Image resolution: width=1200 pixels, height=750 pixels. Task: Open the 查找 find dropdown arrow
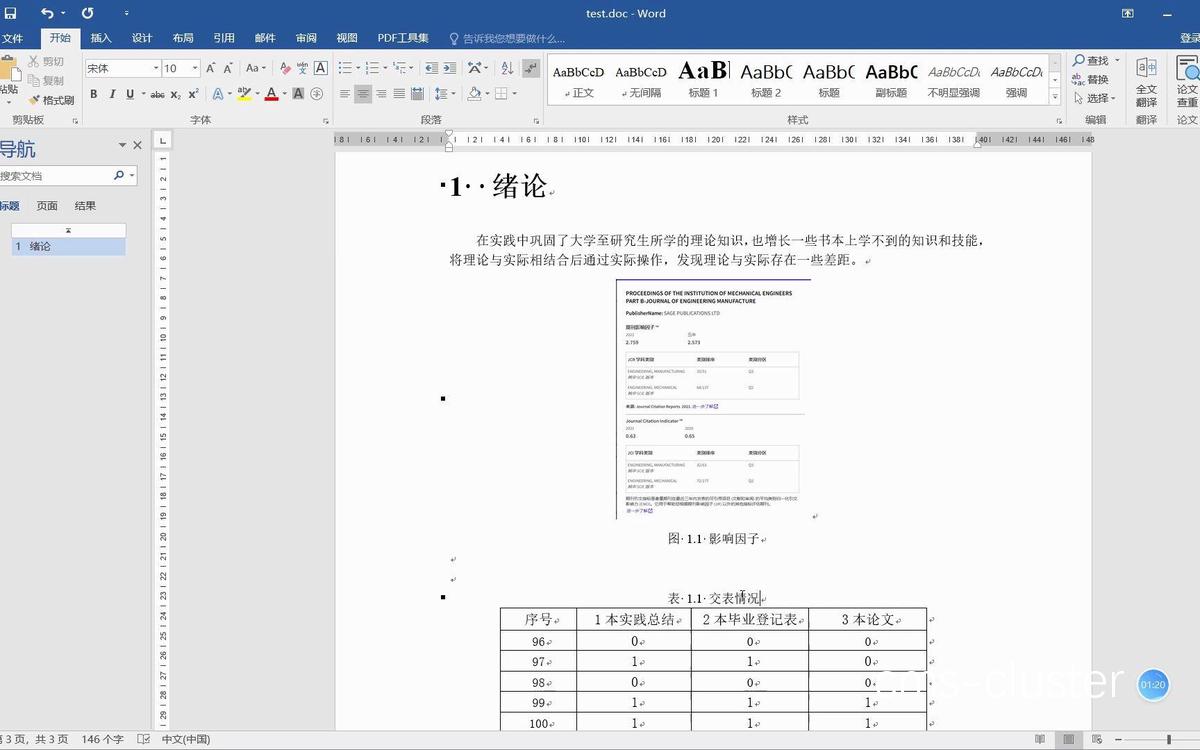click(x=1116, y=61)
